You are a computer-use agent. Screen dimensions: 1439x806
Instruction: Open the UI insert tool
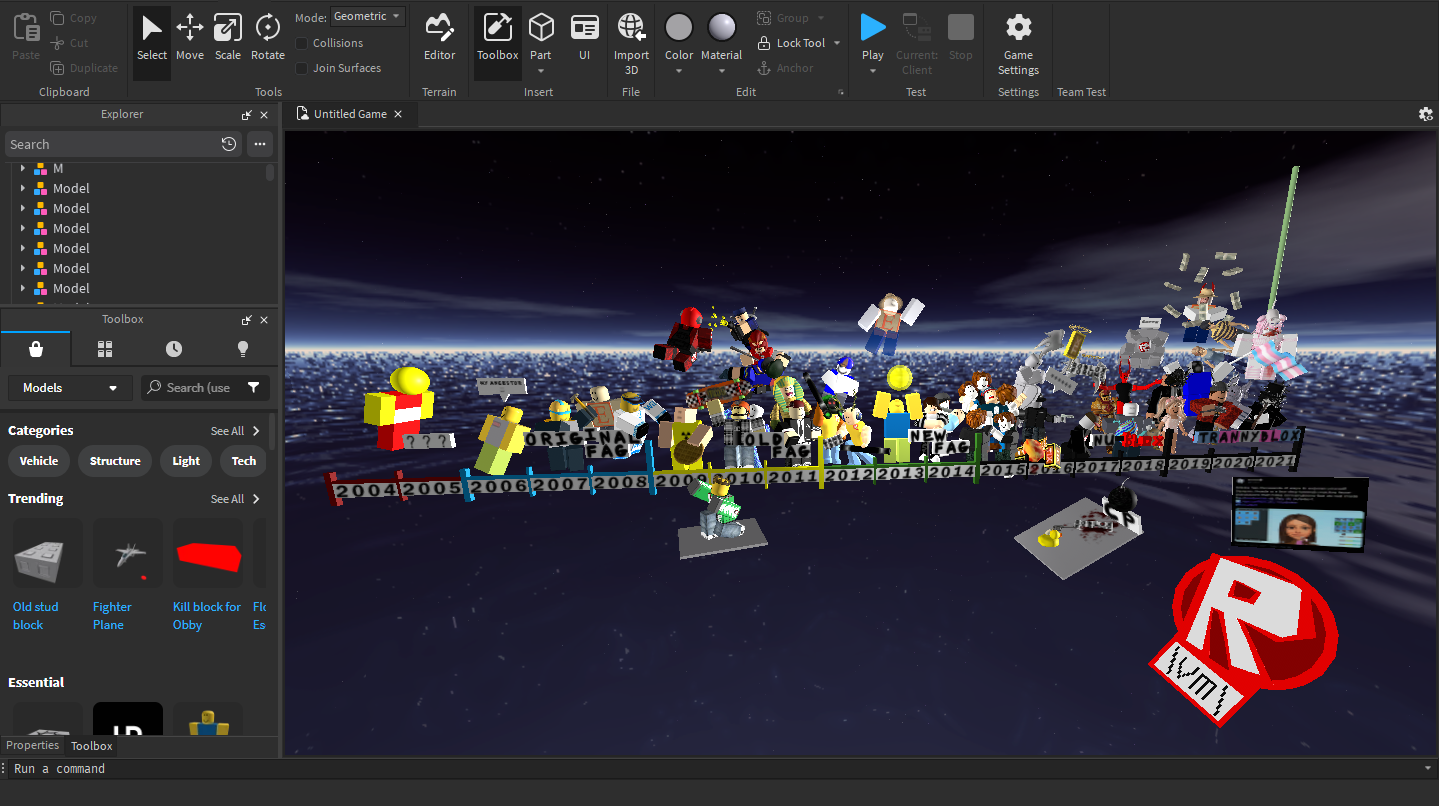click(585, 38)
